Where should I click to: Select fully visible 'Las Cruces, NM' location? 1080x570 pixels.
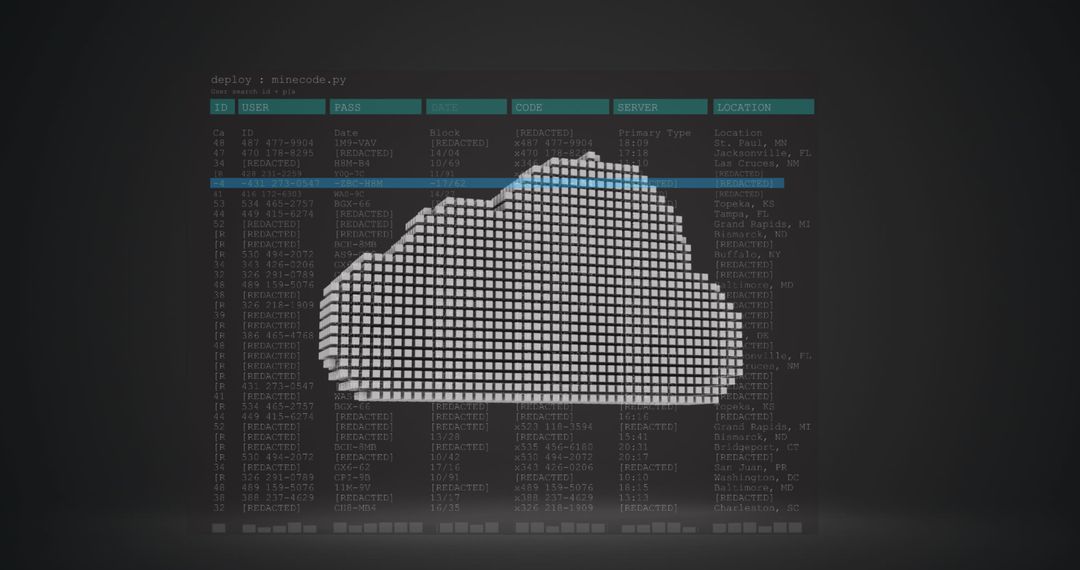pos(756,164)
